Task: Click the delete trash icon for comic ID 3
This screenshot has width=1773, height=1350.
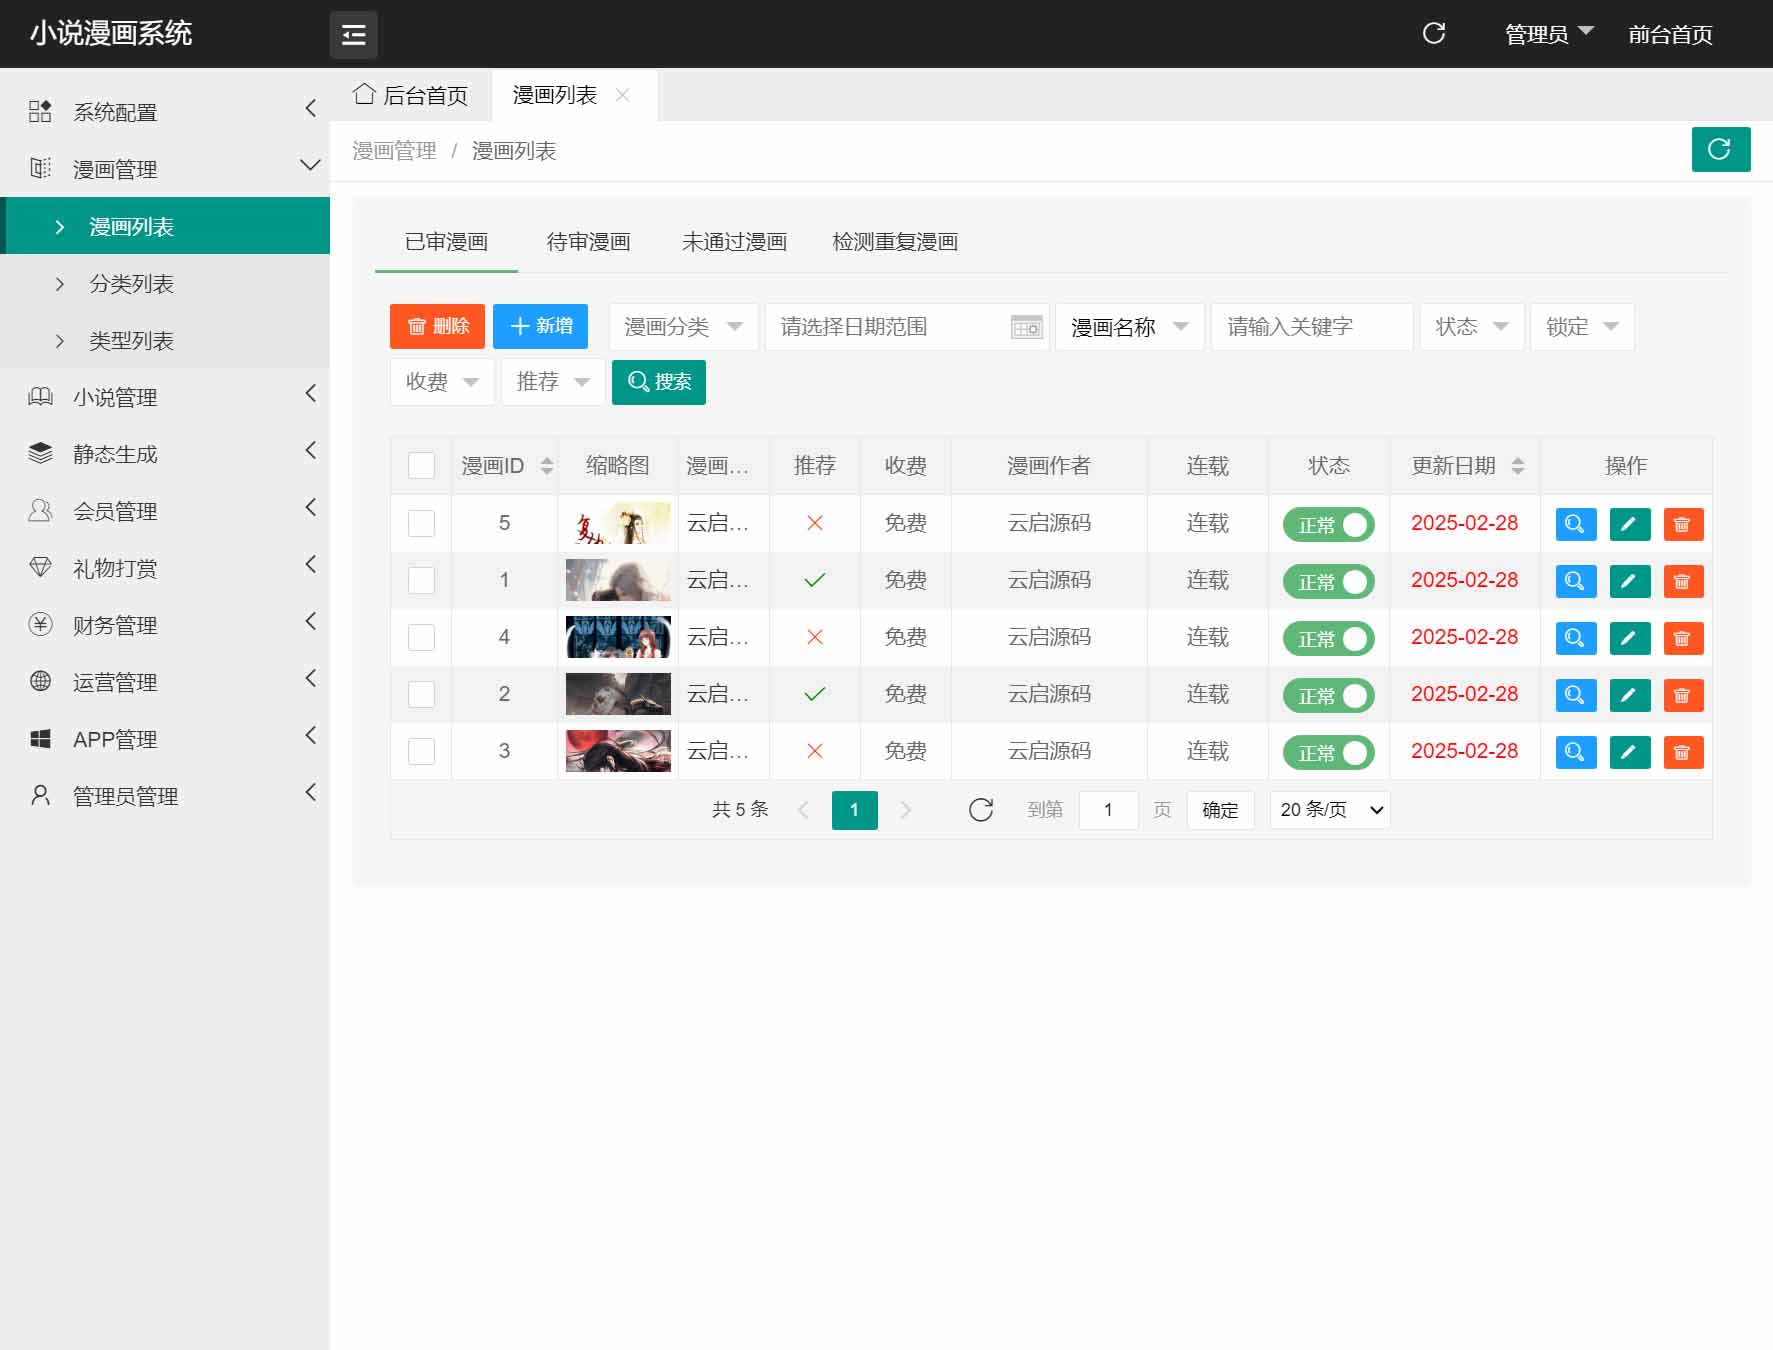Action: [x=1683, y=751]
